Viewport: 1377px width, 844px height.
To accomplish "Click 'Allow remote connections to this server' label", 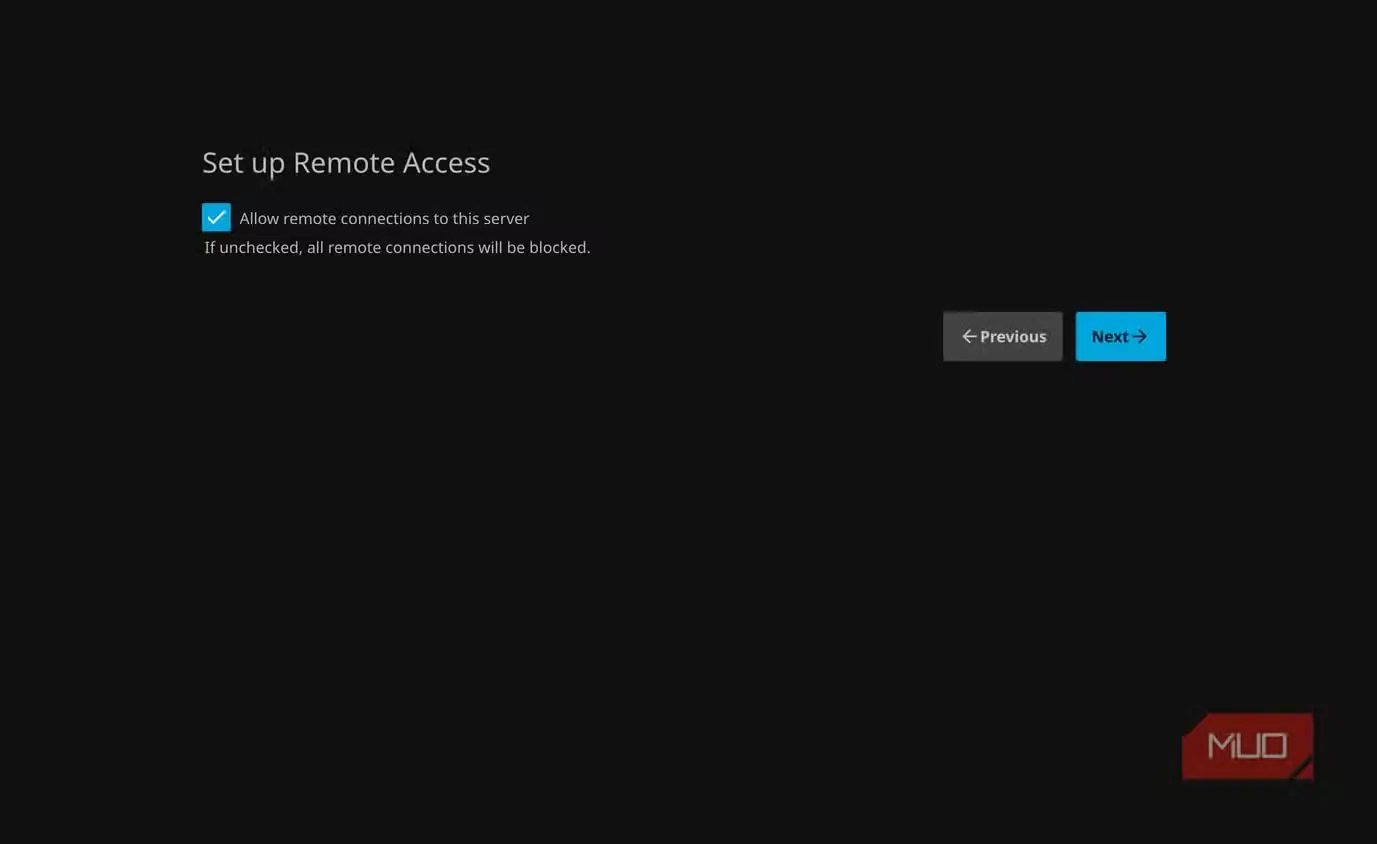I will [x=384, y=218].
